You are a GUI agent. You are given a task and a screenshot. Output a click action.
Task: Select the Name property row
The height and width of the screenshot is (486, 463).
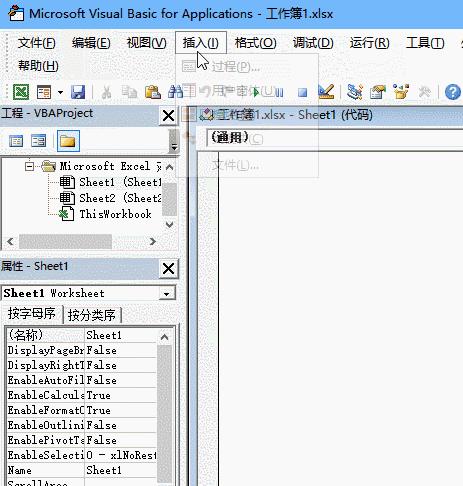[x=81, y=470]
